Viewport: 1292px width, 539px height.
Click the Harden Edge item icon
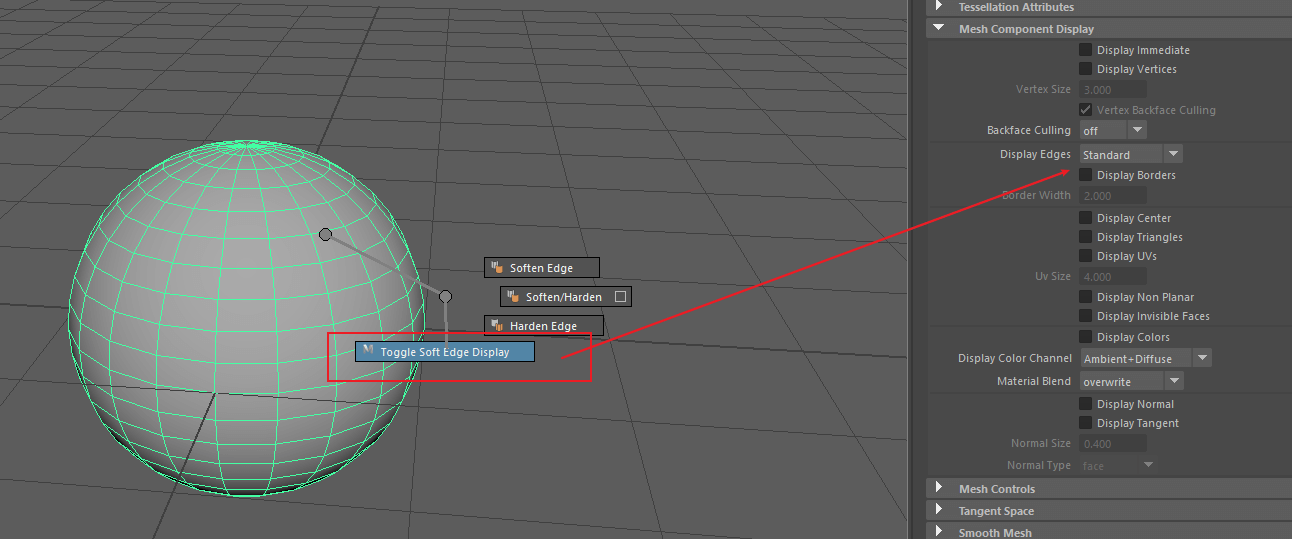click(497, 326)
